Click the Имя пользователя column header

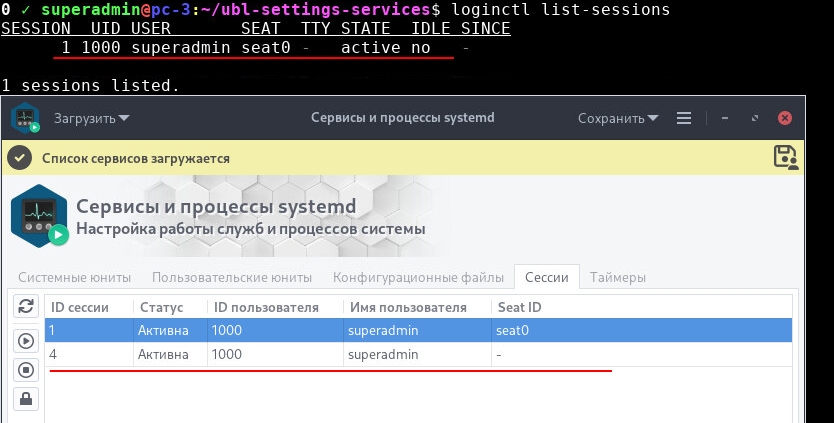click(407, 307)
